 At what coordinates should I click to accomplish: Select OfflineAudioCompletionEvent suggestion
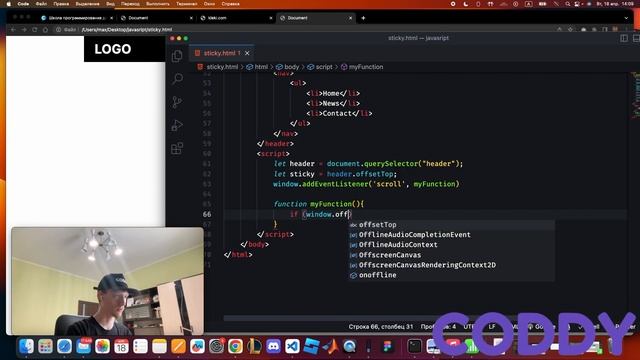coord(451,235)
